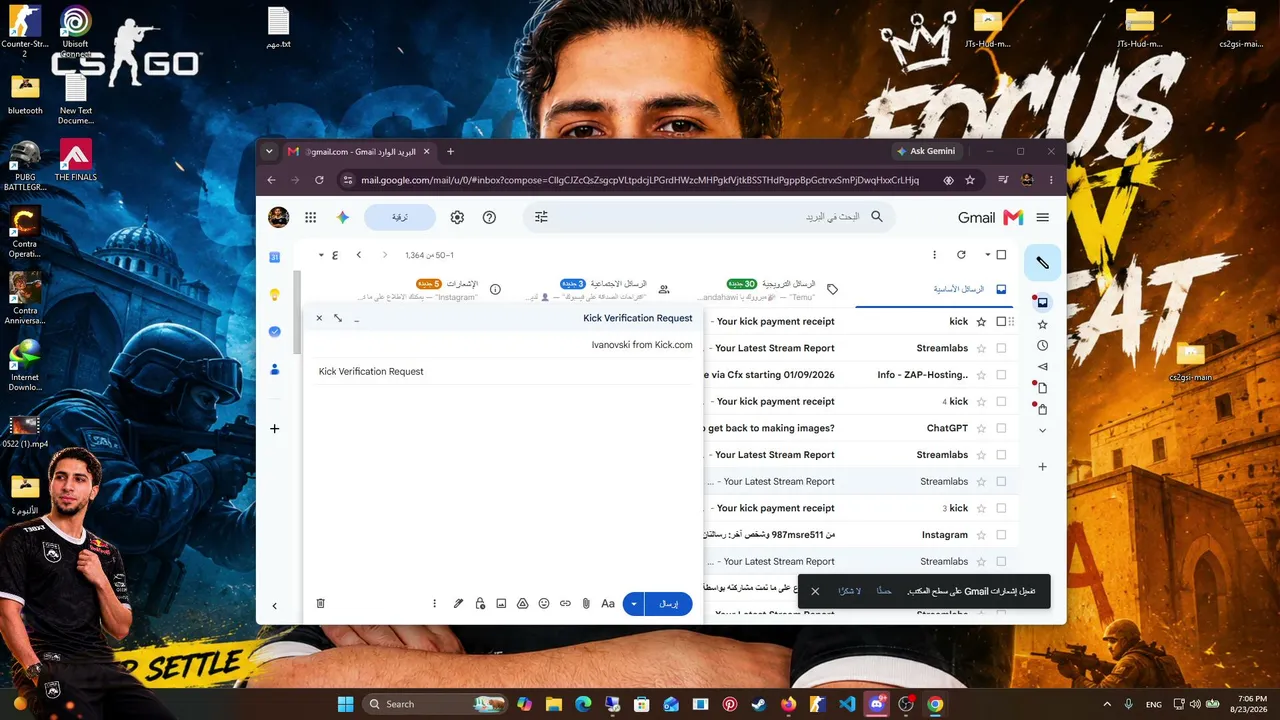1280x720 pixels.
Task: Open more compose options (three dots)
Action: [434, 603]
